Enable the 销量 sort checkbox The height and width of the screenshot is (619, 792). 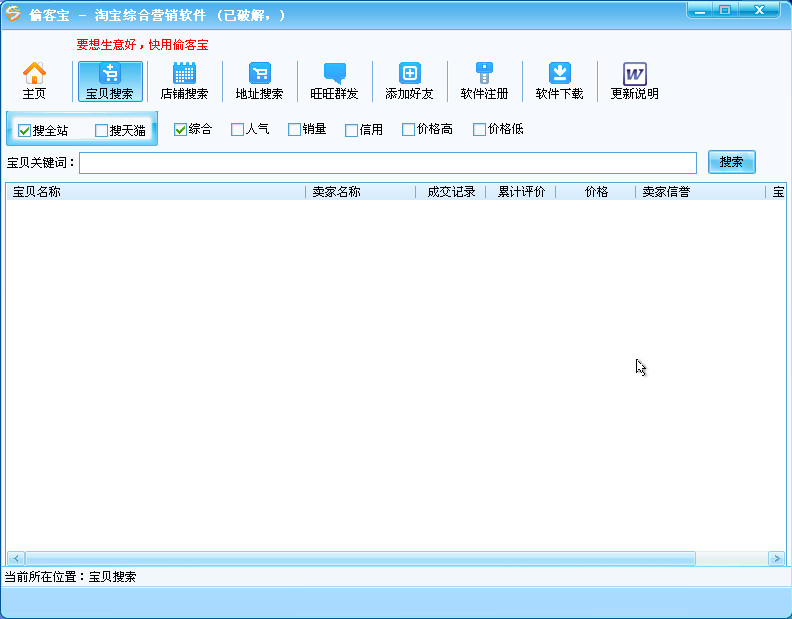click(x=294, y=130)
